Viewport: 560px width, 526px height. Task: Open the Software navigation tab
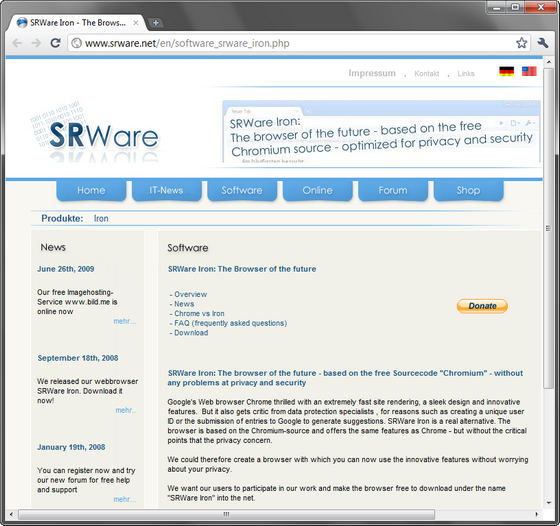click(242, 190)
